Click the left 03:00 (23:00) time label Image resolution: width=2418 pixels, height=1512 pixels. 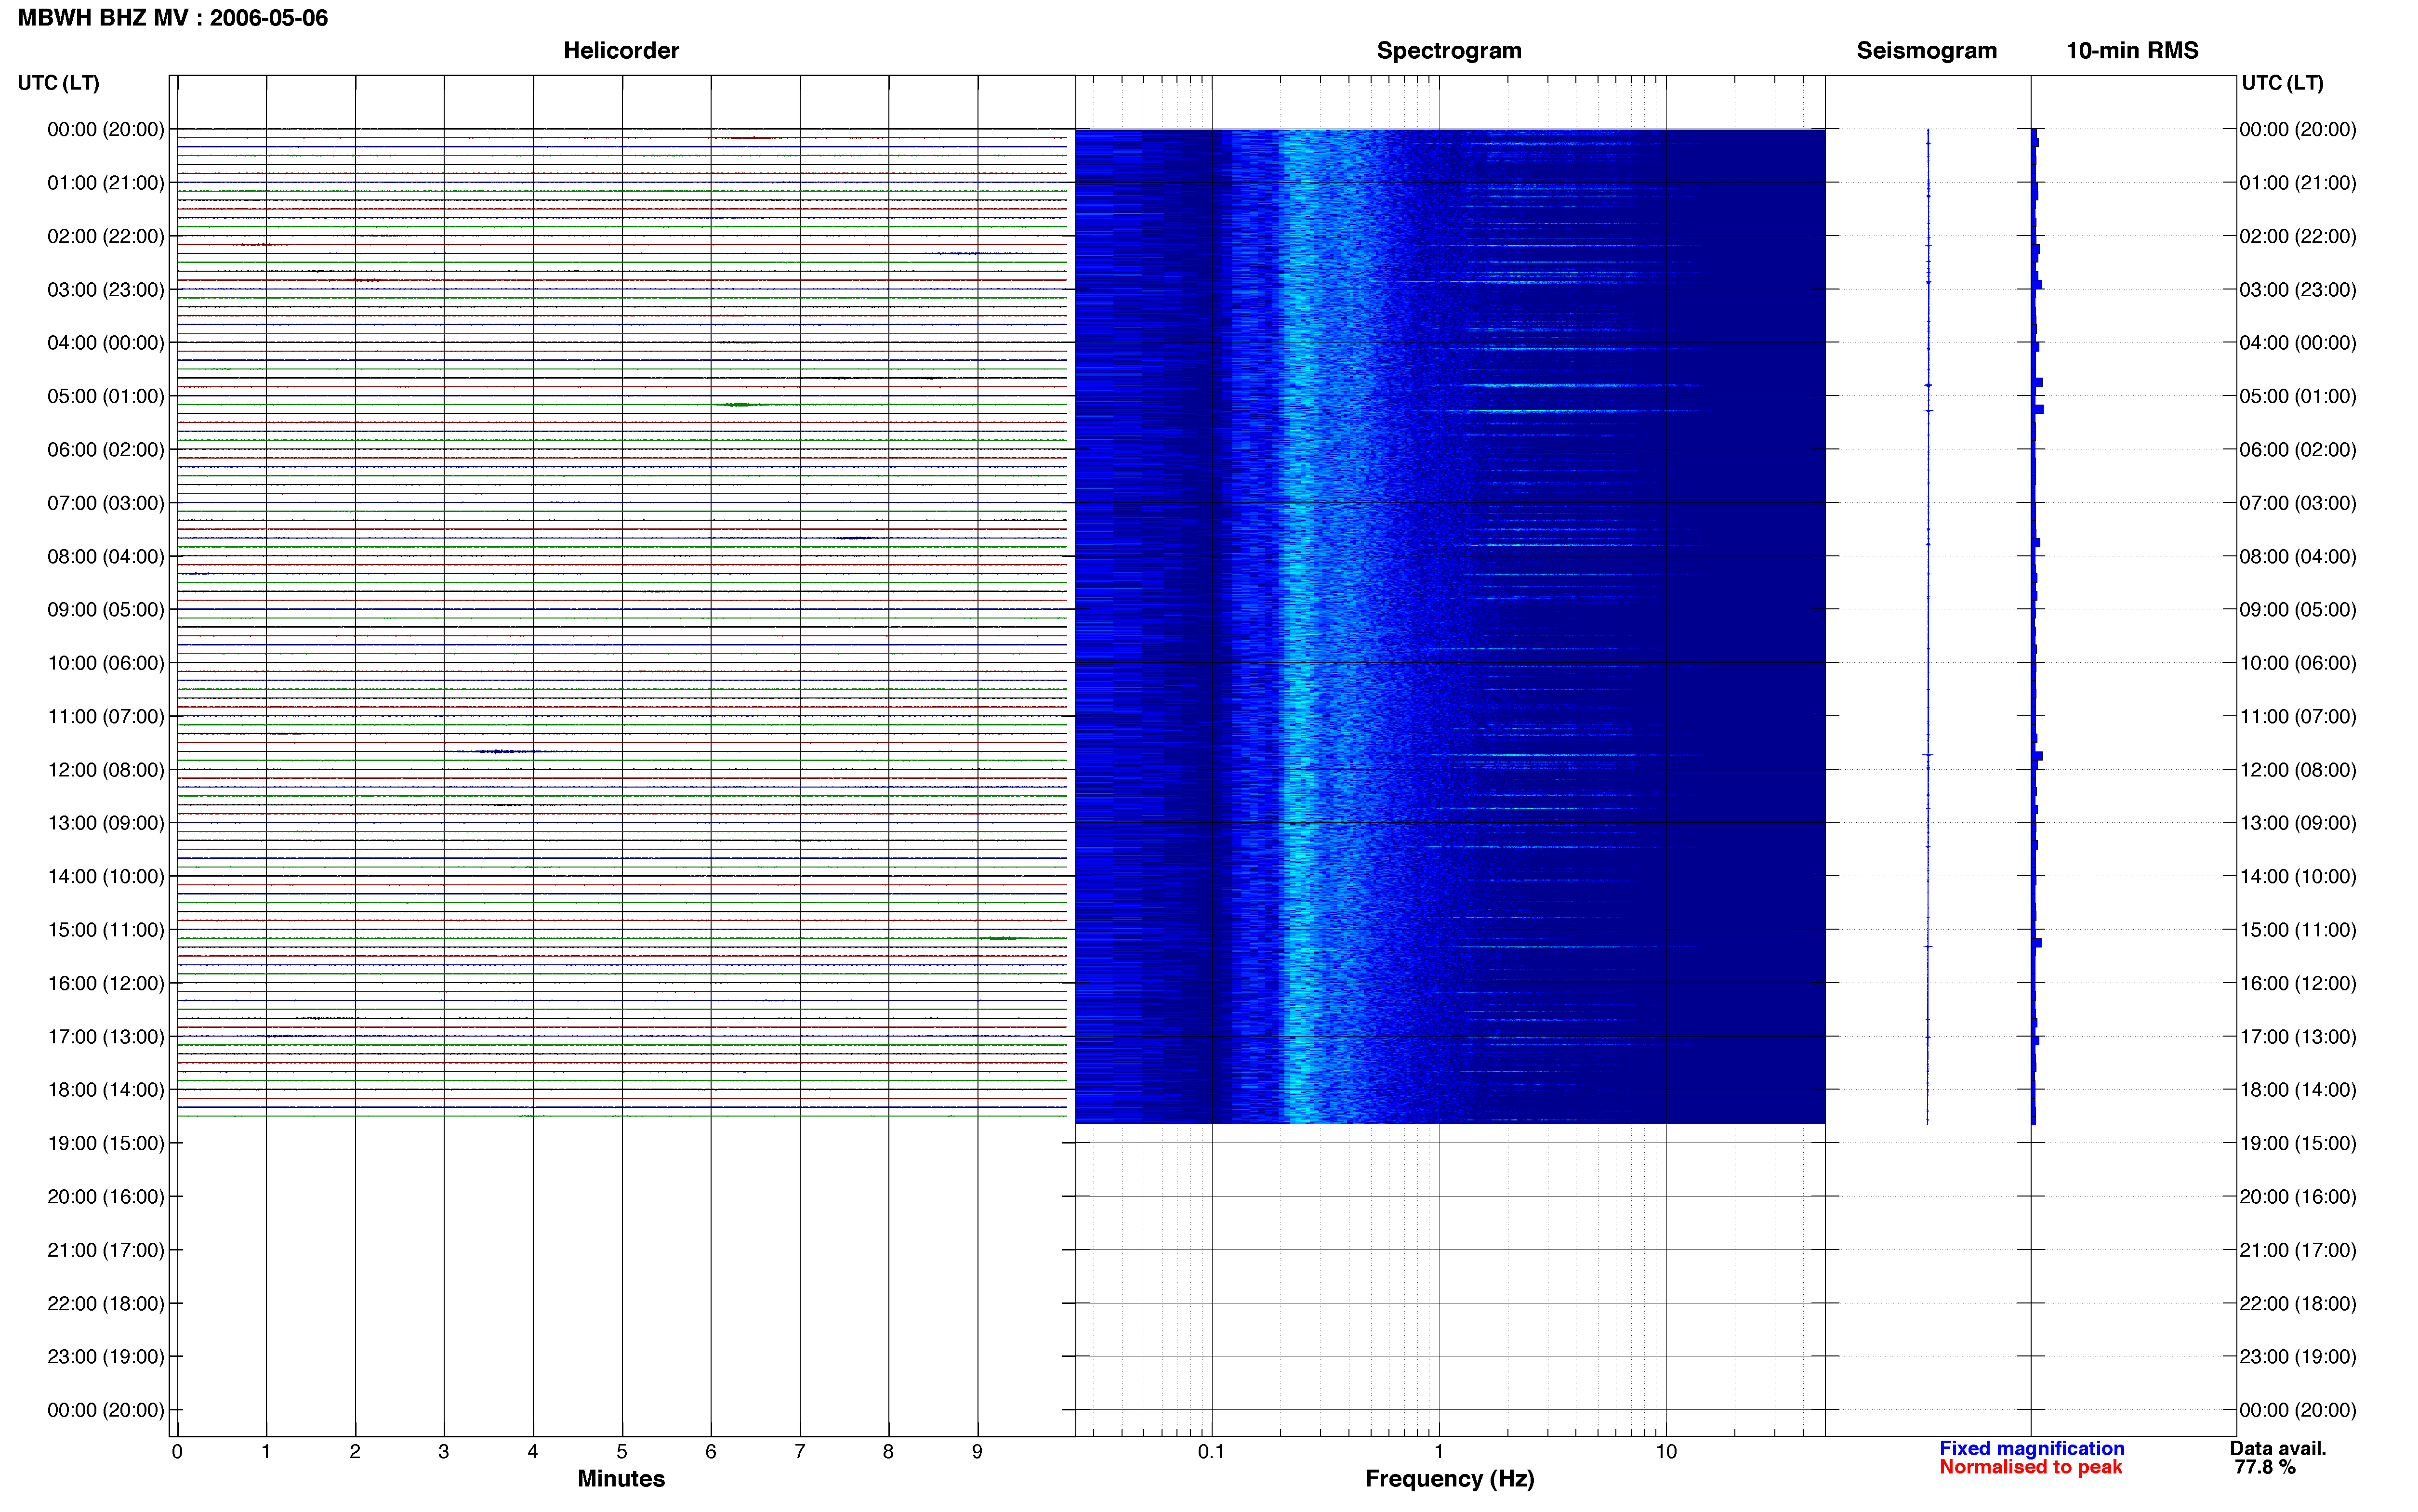point(106,290)
